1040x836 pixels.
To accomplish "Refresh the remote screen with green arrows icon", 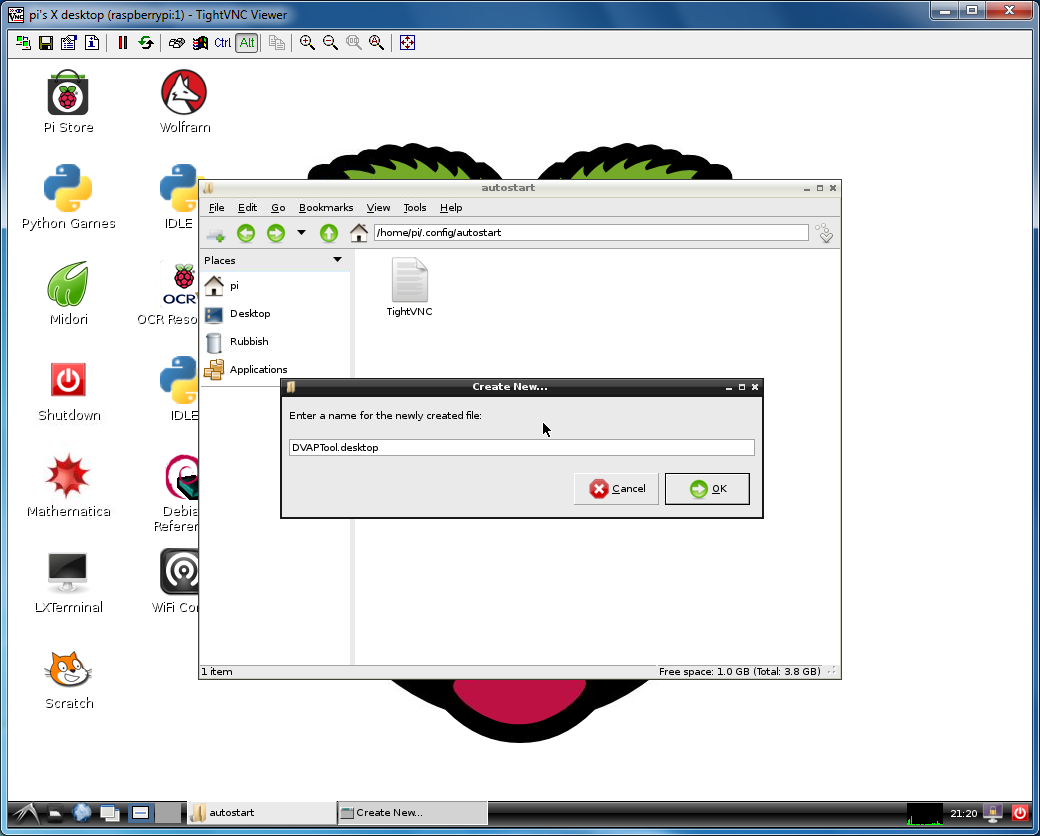I will click(x=146, y=43).
